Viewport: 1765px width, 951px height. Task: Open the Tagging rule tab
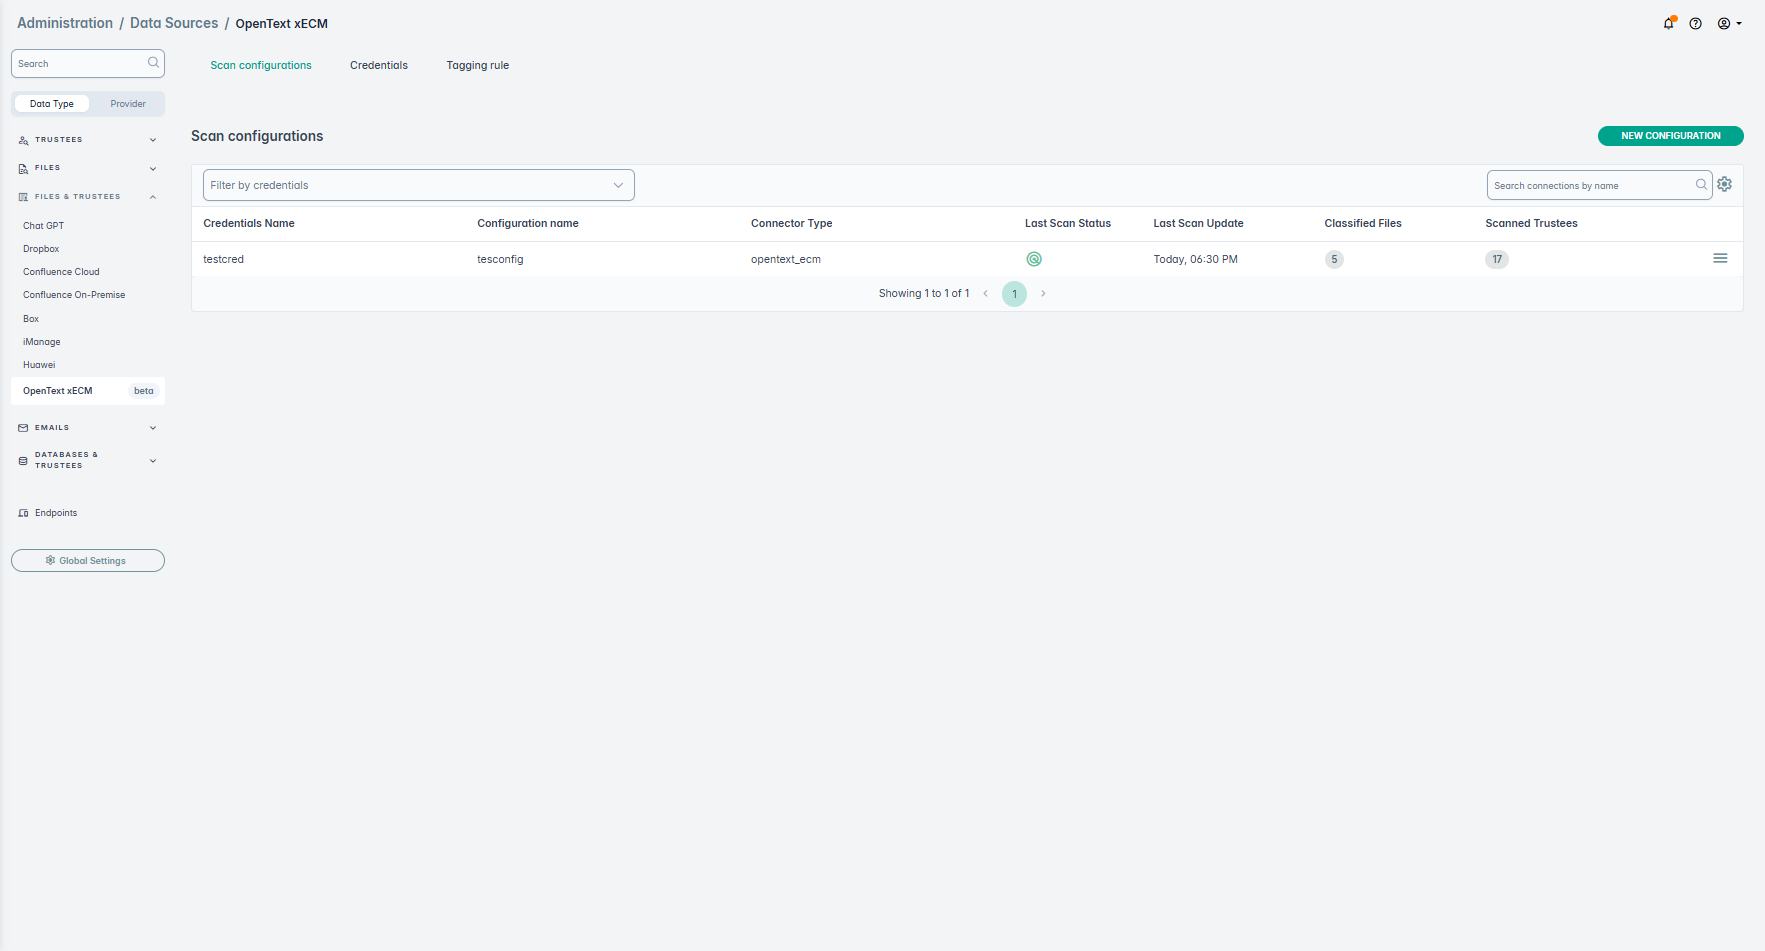coord(477,66)
